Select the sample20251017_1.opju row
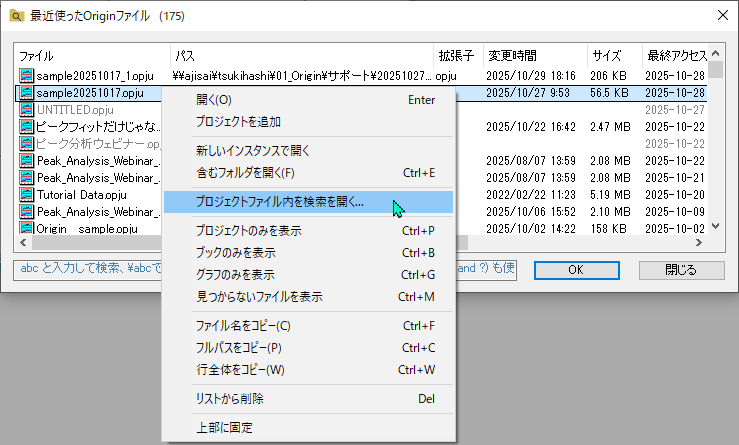This screenshot has height=445, width=739. (x=362, y=75)
